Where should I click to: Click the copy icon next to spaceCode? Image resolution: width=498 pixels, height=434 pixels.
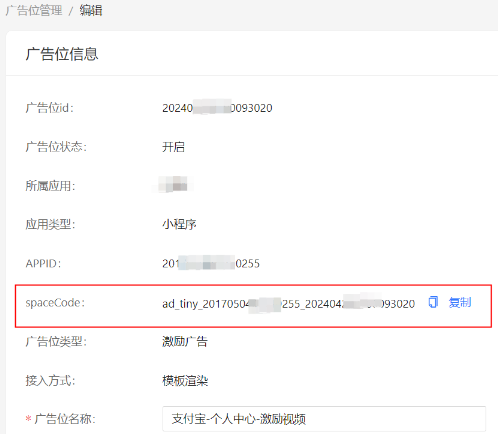click(x=433, y=302)
